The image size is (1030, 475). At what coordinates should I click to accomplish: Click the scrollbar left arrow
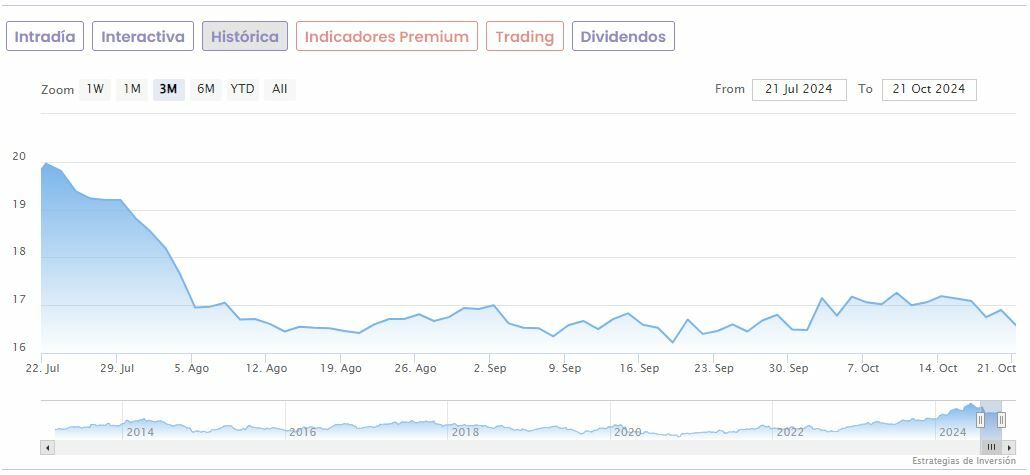(47, 447)
